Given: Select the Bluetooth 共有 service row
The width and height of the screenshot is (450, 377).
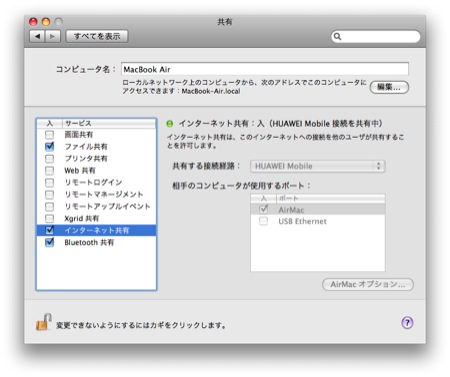Looking at the screenshot, I should point(96,242).
